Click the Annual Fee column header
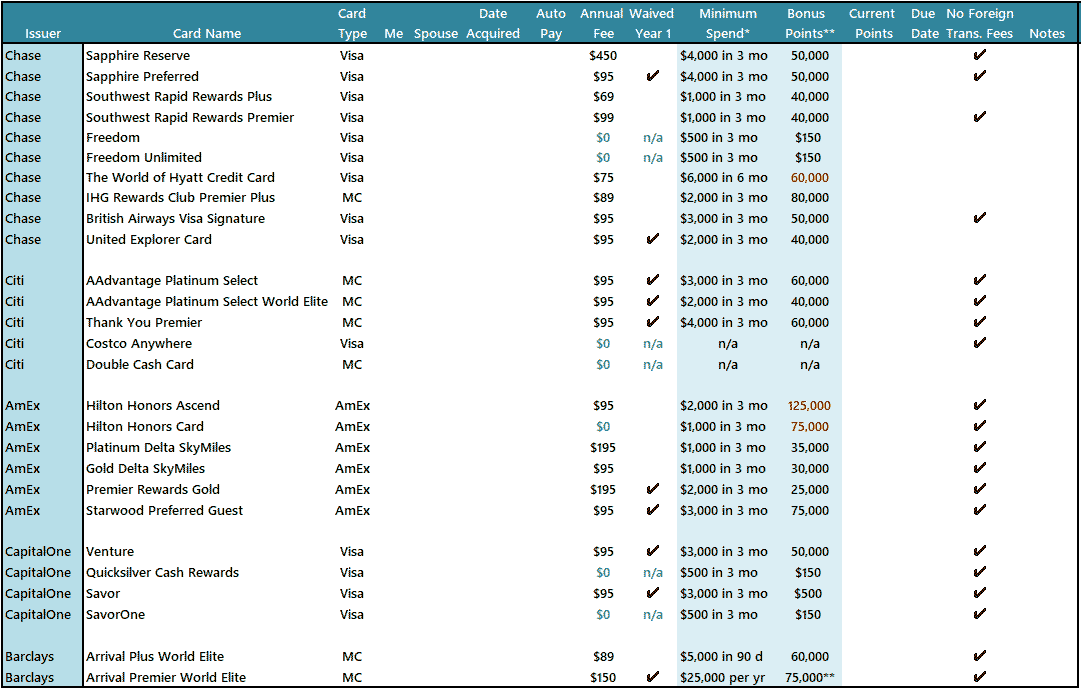Image resolution: width=1081 pixels, height=690 pixels. 602,23
